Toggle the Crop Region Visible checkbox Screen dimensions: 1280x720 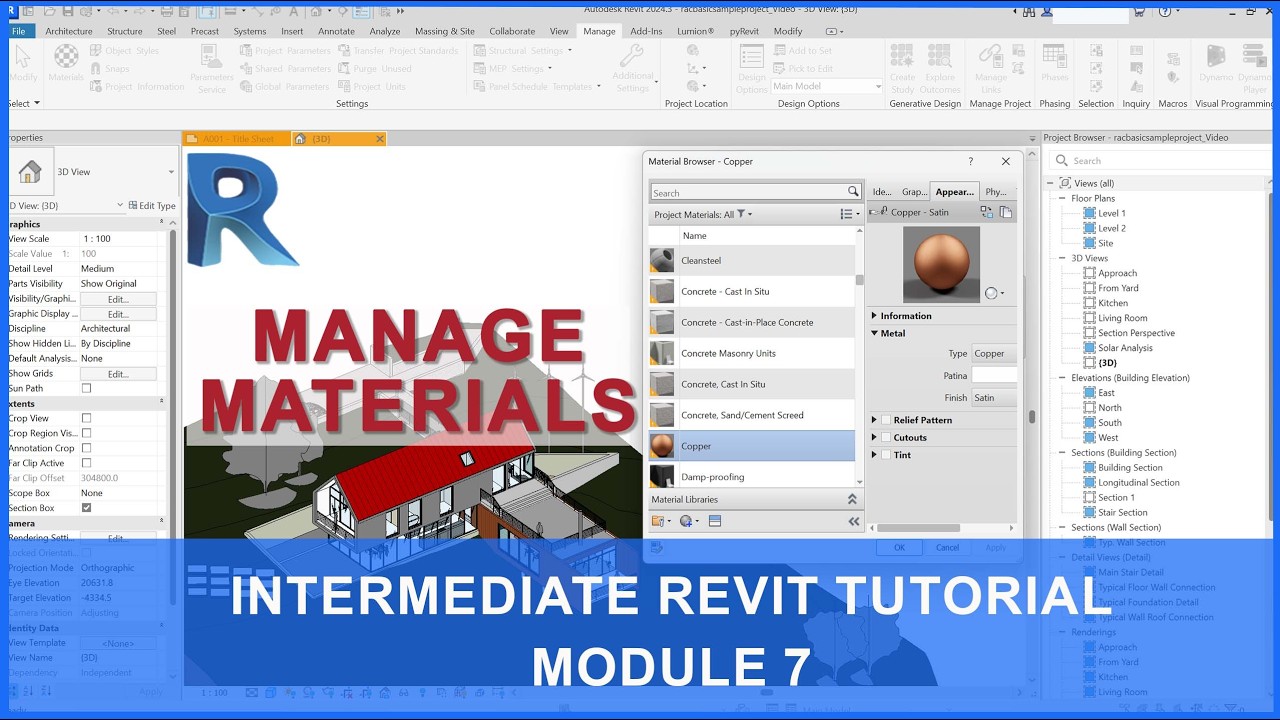86,433
